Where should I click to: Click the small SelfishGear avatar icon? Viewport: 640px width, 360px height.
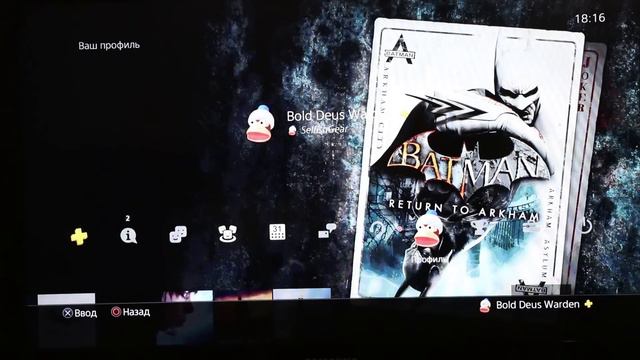[x=292, y=130]
